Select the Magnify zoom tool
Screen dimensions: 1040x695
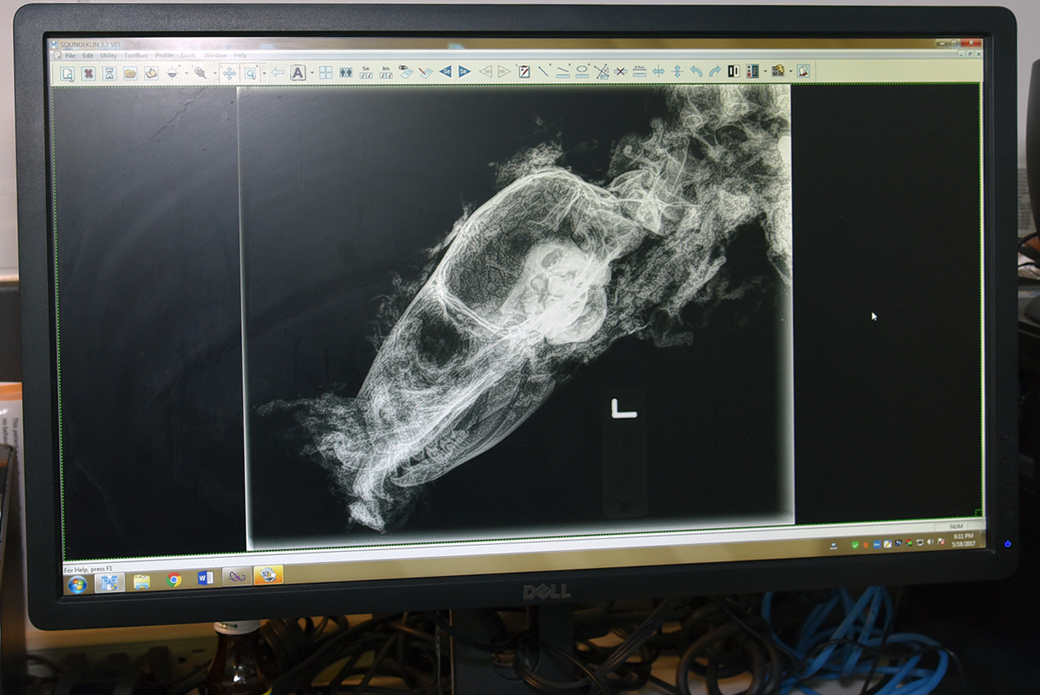tap(200, 72)
